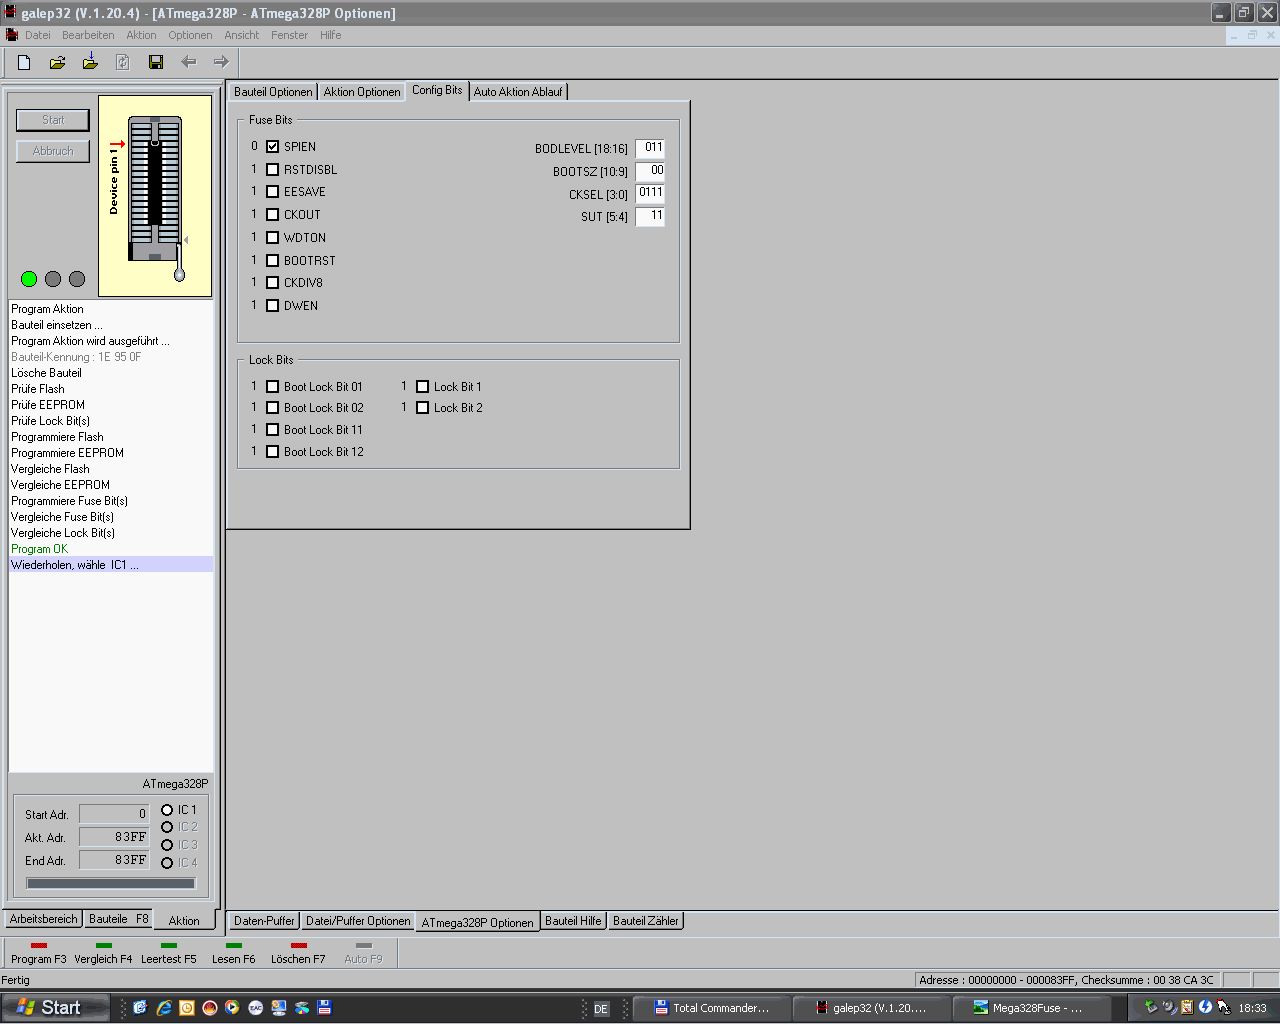The height and width of the screenshot is (1024, 1280).
Task: Click the folder icon with blue down arrow
Action: pyautogui.click(x=90, y=62)
